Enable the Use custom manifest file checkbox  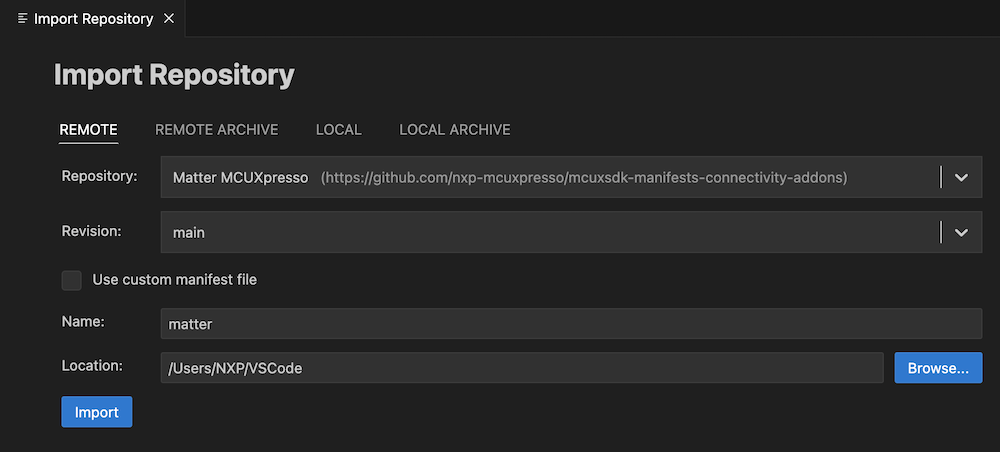(72, 280)
